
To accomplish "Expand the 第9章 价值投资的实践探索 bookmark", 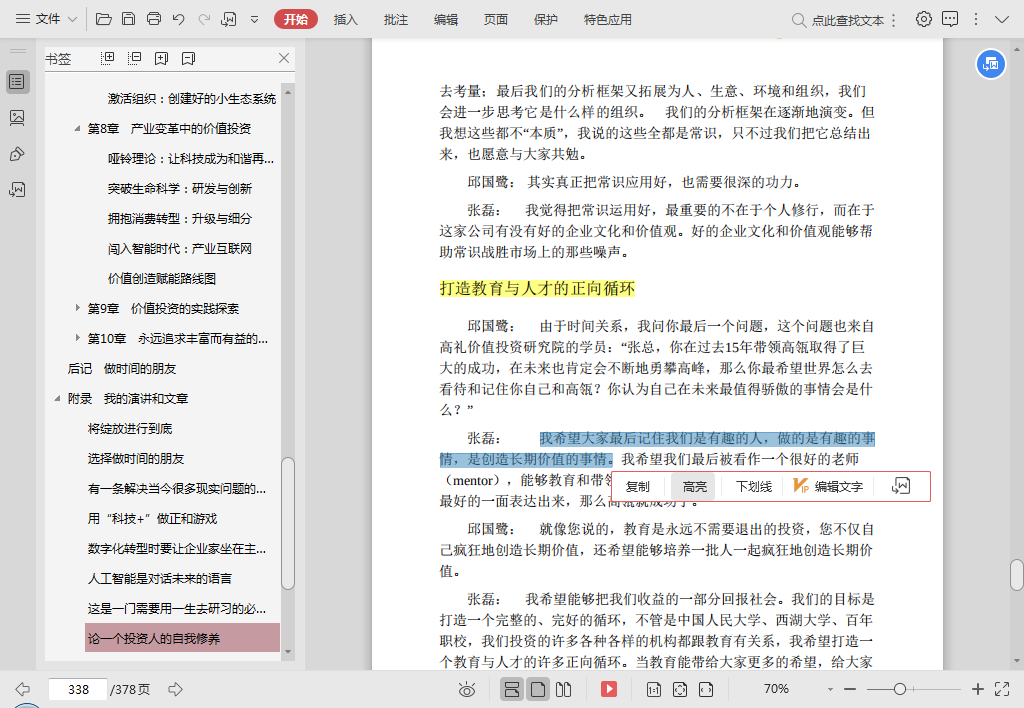I will point(79,308).
